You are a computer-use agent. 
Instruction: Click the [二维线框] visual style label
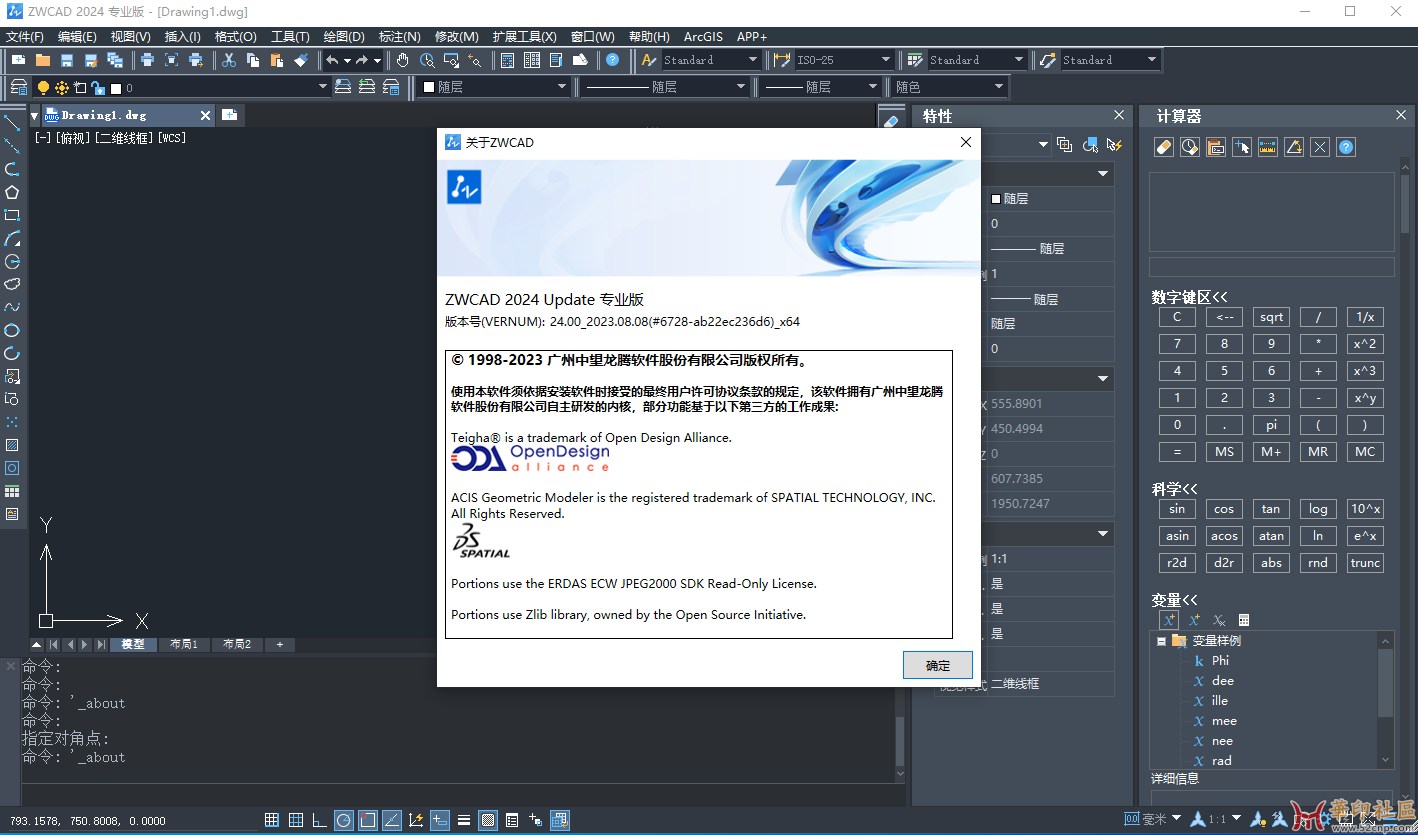pyautogui.click(x=124, y=138)
